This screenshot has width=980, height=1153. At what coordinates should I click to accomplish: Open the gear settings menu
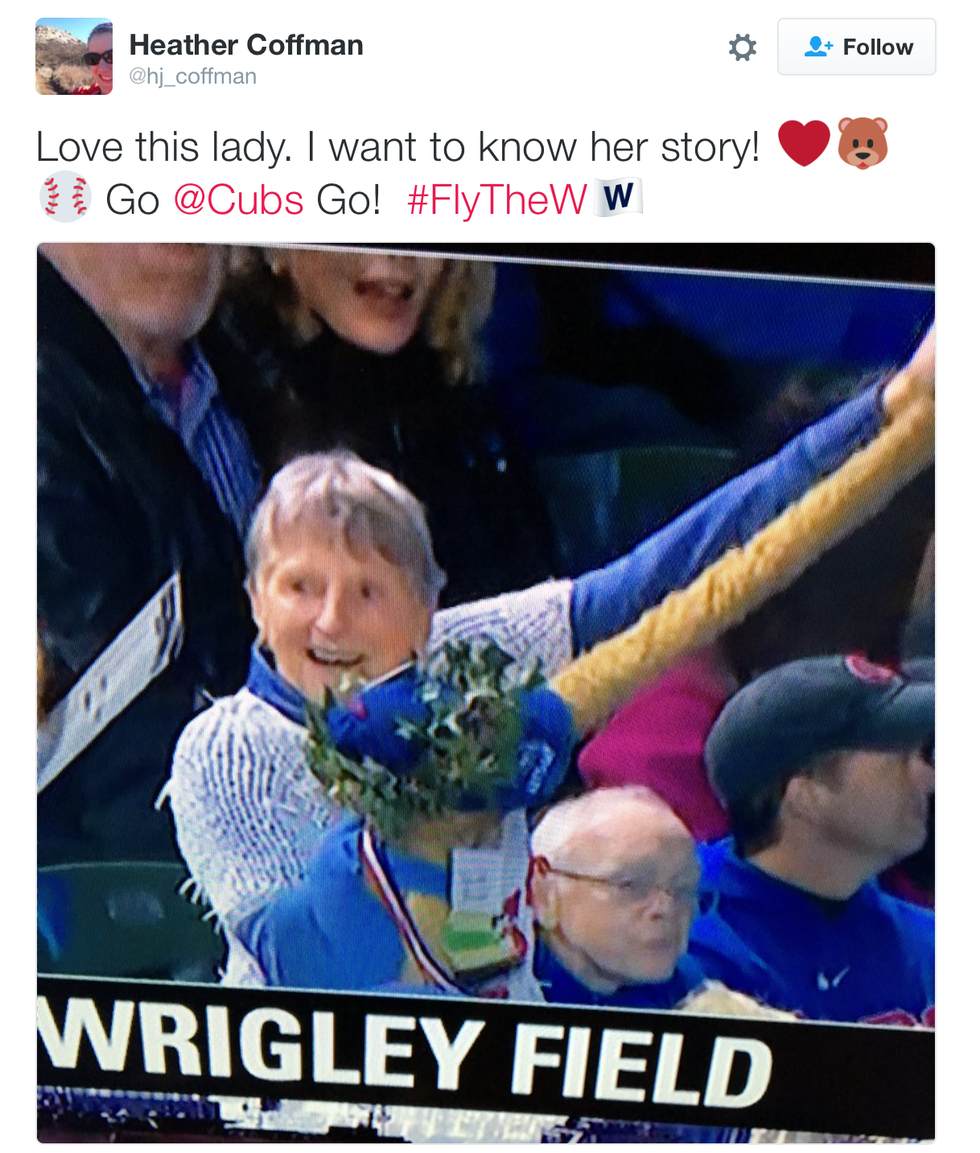pos(742,48)
